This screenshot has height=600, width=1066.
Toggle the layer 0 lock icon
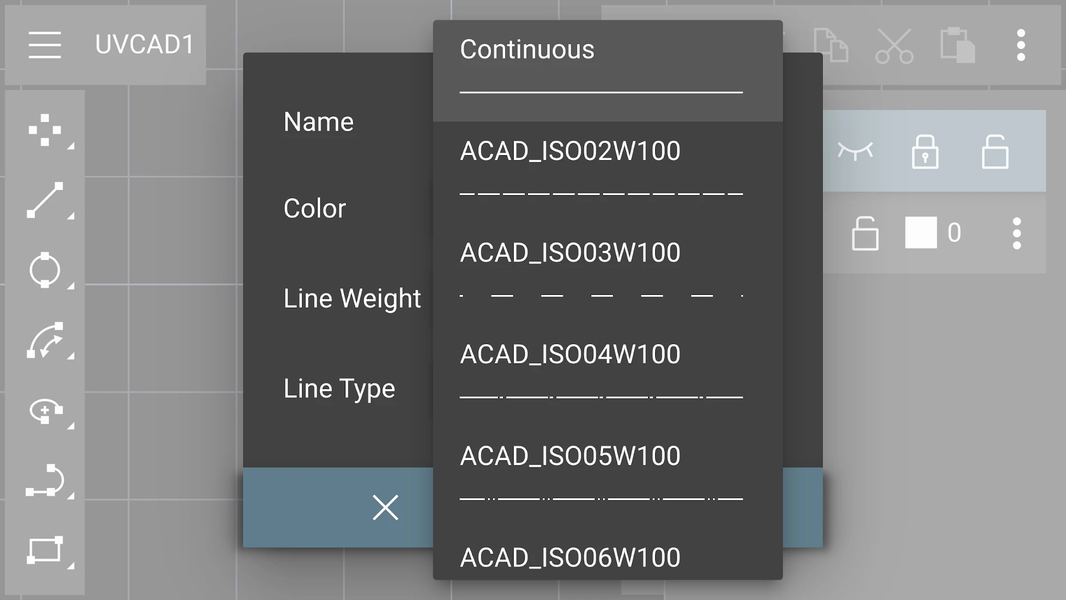865,234
